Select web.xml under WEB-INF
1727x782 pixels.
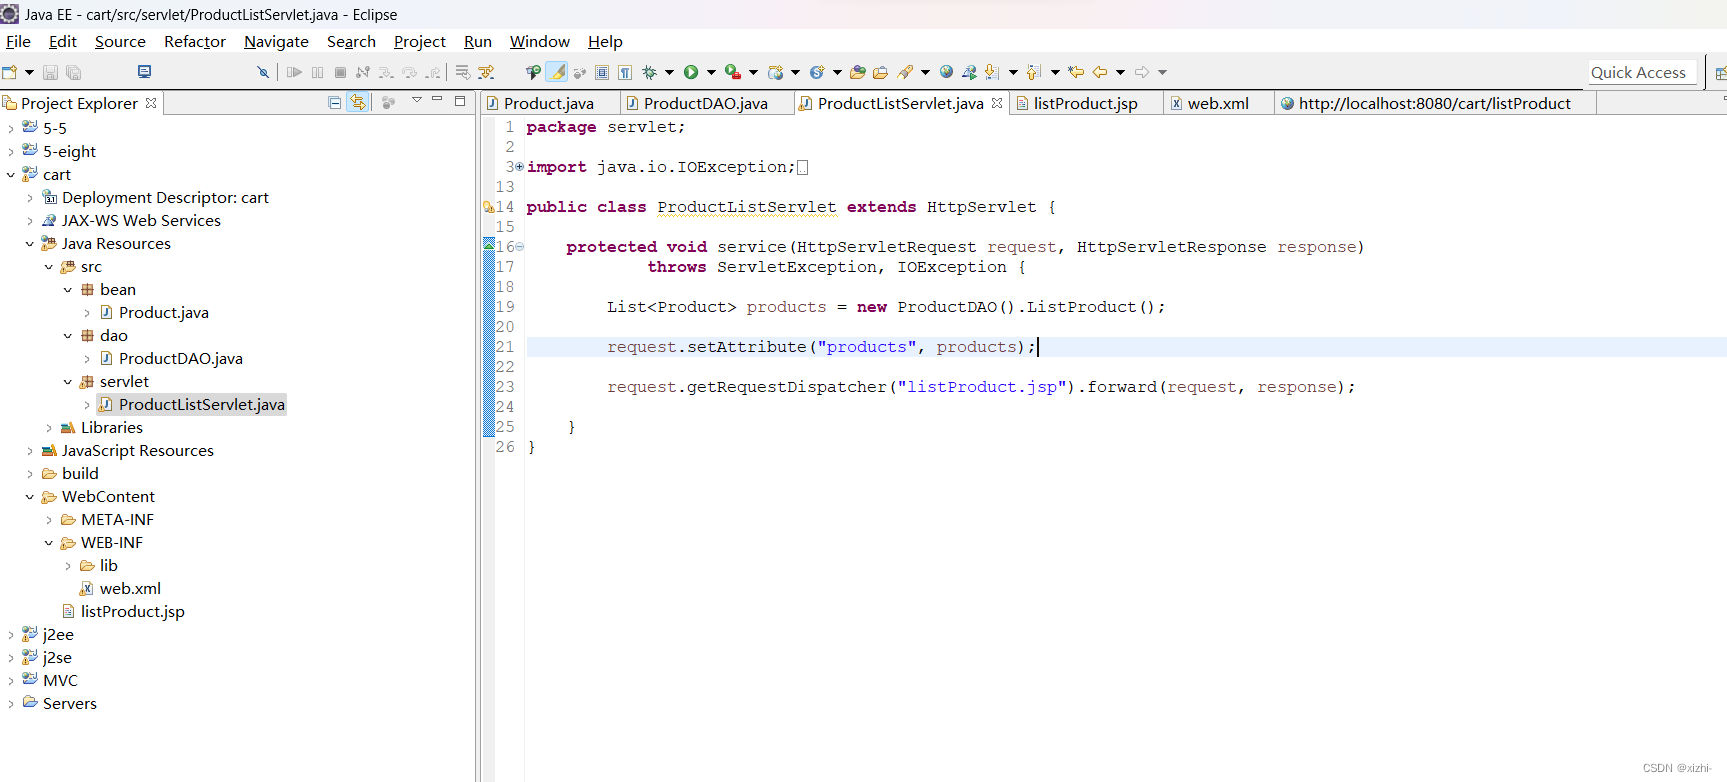pos(129,589)
